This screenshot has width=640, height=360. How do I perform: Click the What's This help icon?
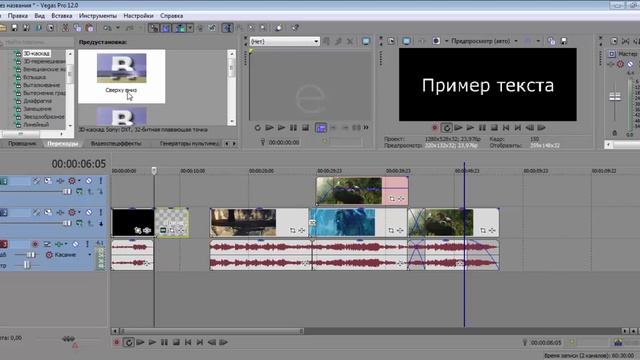click(295, 28)
